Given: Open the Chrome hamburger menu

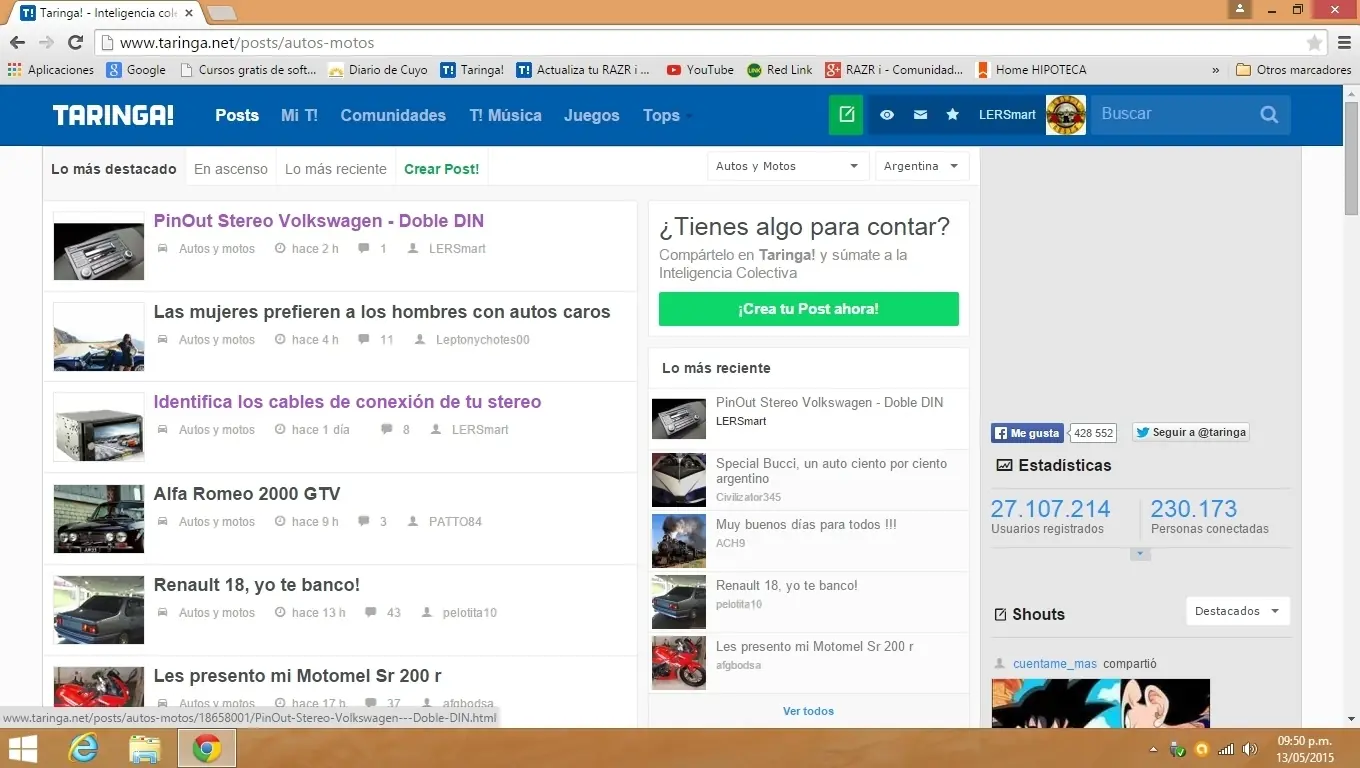Looking at the screenshot, I should point(1344,43).
